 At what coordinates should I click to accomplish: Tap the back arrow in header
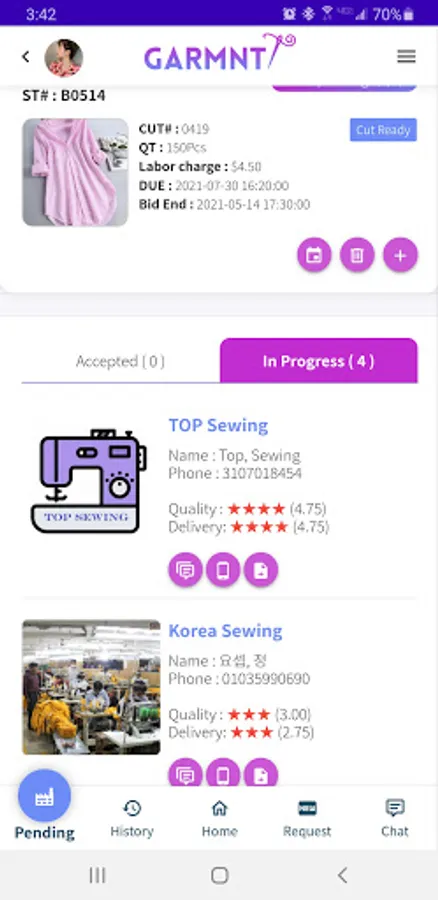(25, 56)
